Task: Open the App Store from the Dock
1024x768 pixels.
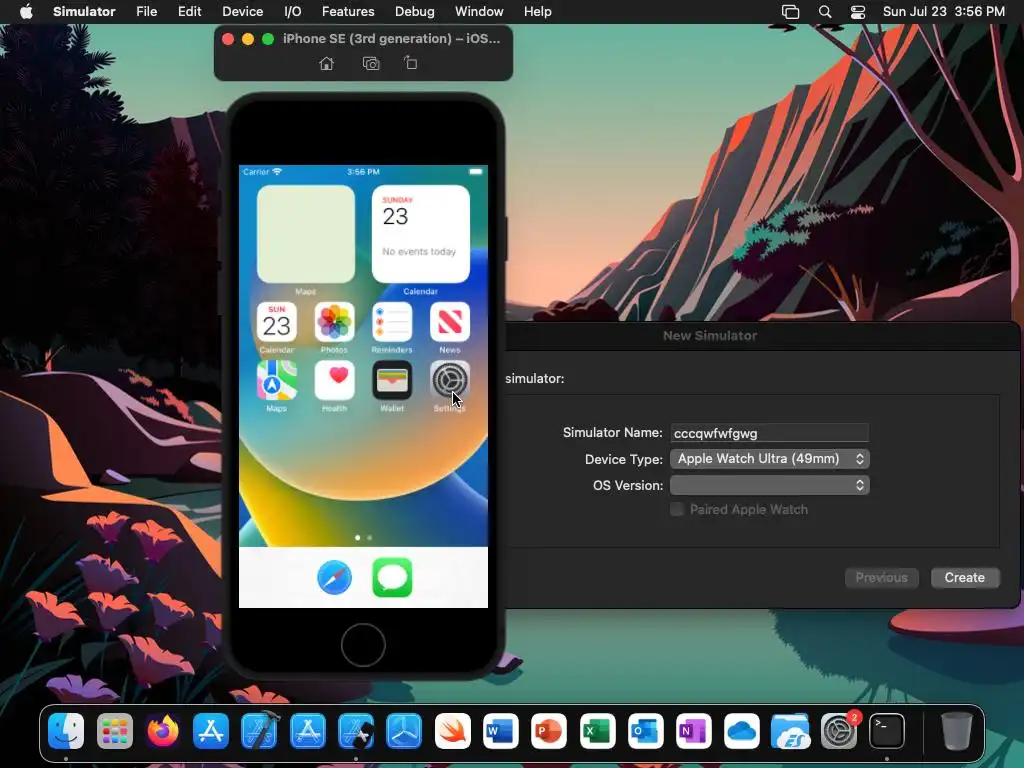Action: pos(211,731)
